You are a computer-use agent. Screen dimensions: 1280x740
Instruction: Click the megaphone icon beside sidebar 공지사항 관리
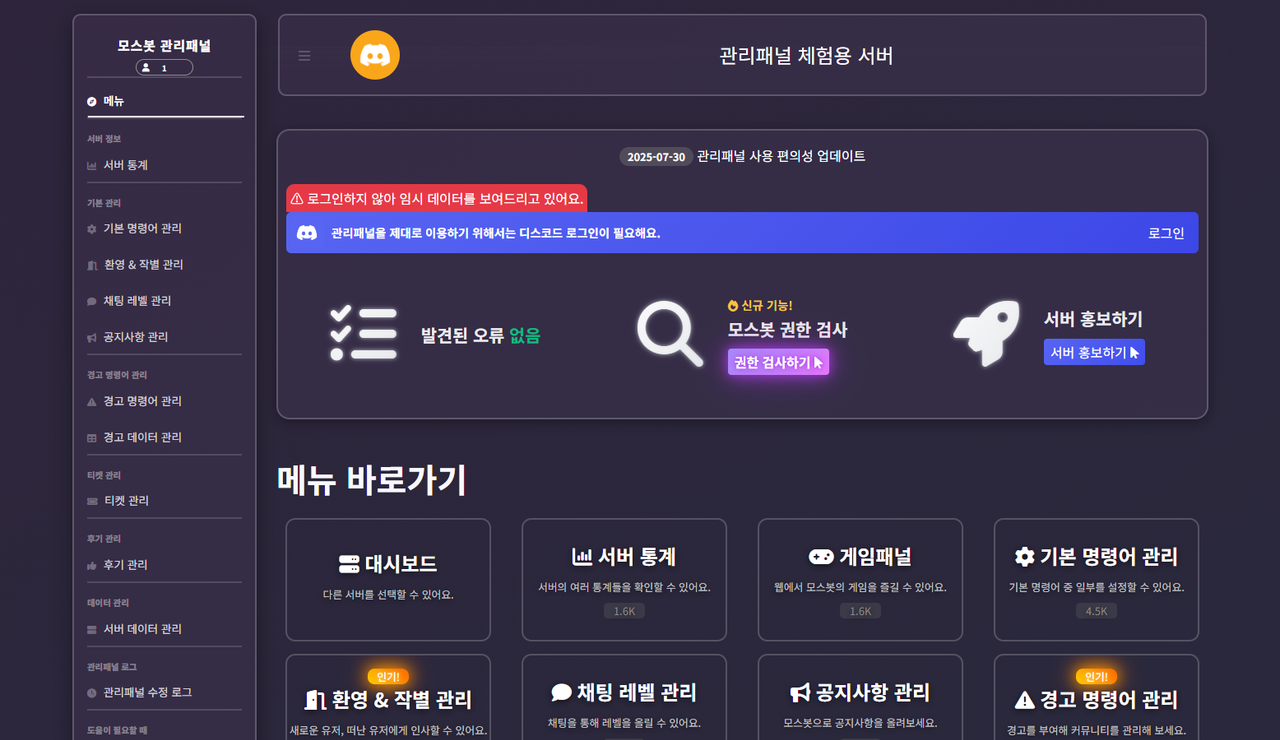[x=92, y=338]
